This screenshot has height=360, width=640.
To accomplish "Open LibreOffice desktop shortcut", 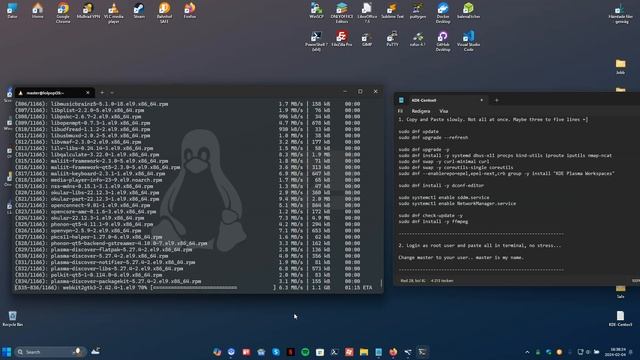I will [367, 13].
